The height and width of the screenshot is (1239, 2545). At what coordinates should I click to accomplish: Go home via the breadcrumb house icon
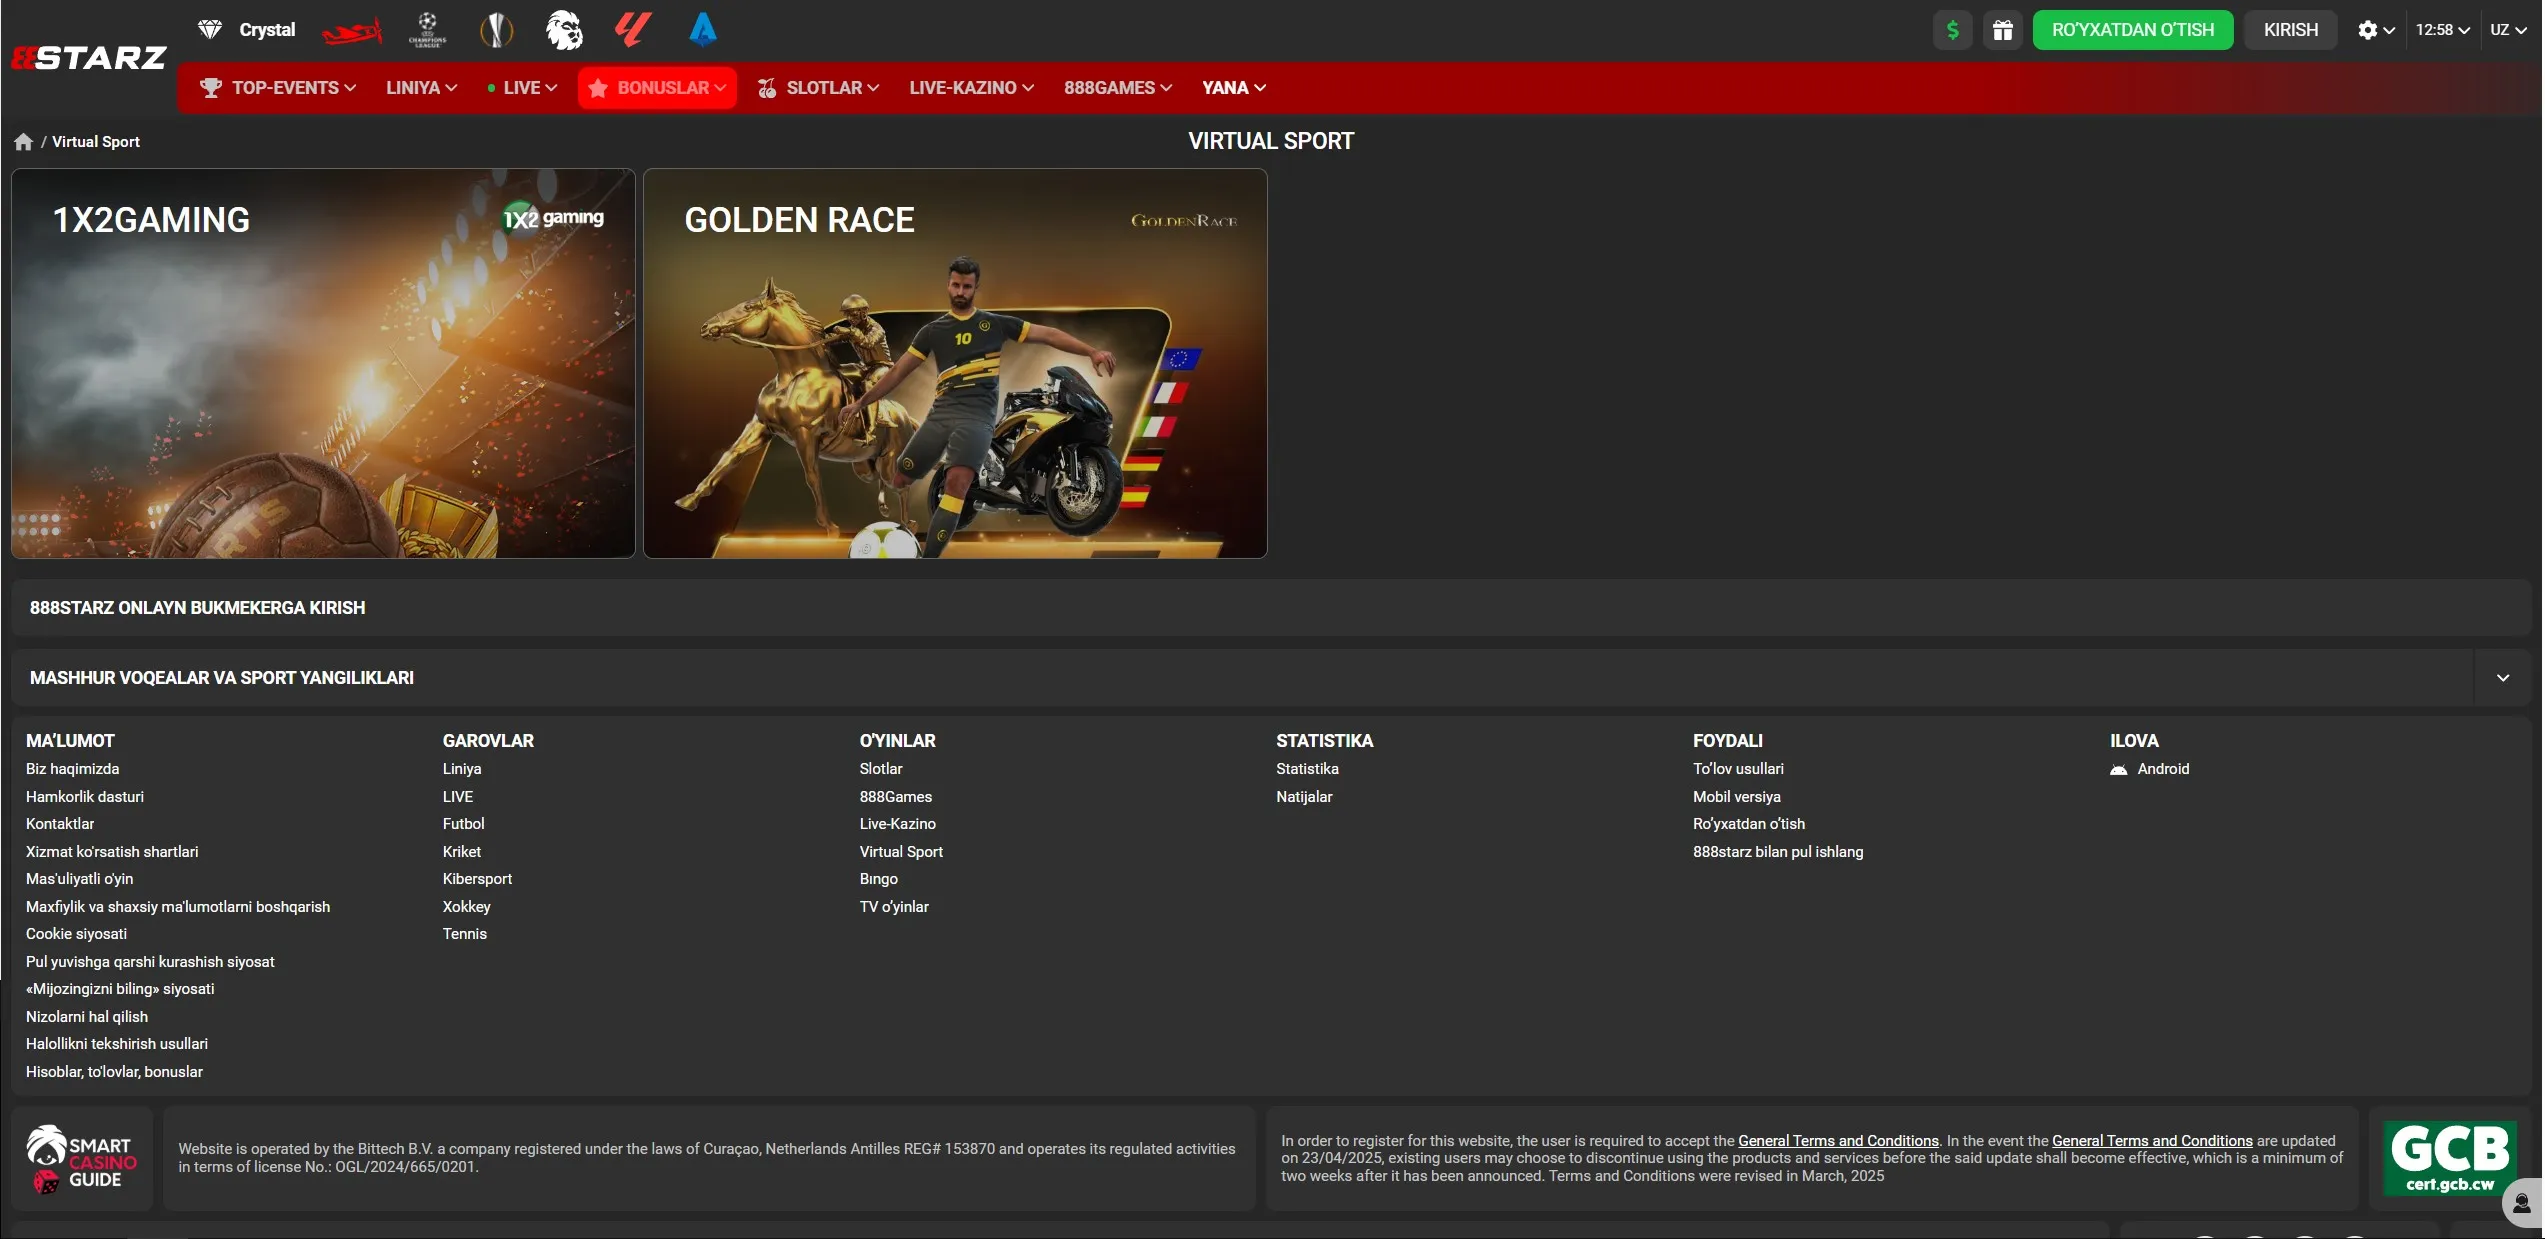(23, 142)
